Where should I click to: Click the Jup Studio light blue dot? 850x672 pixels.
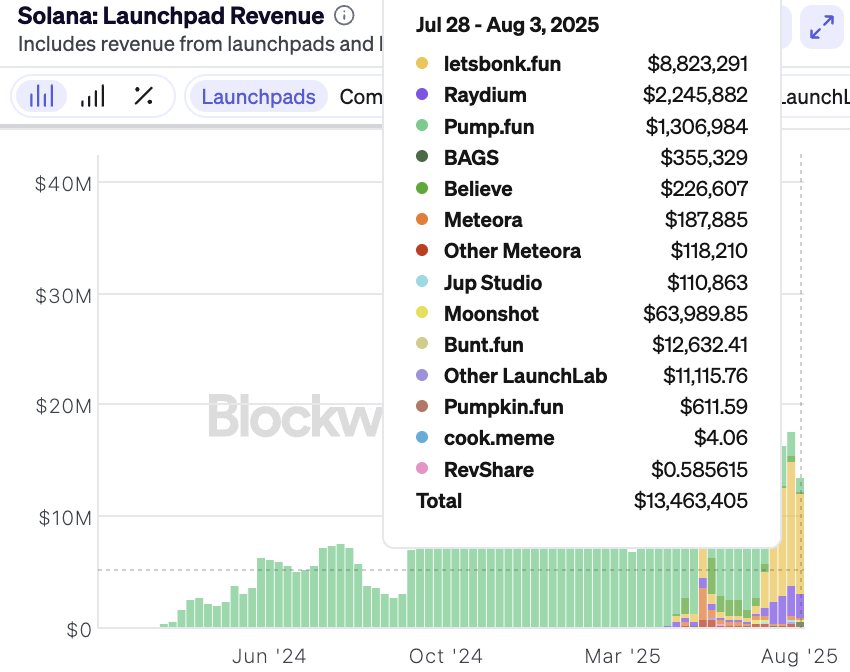click(422, 281)
